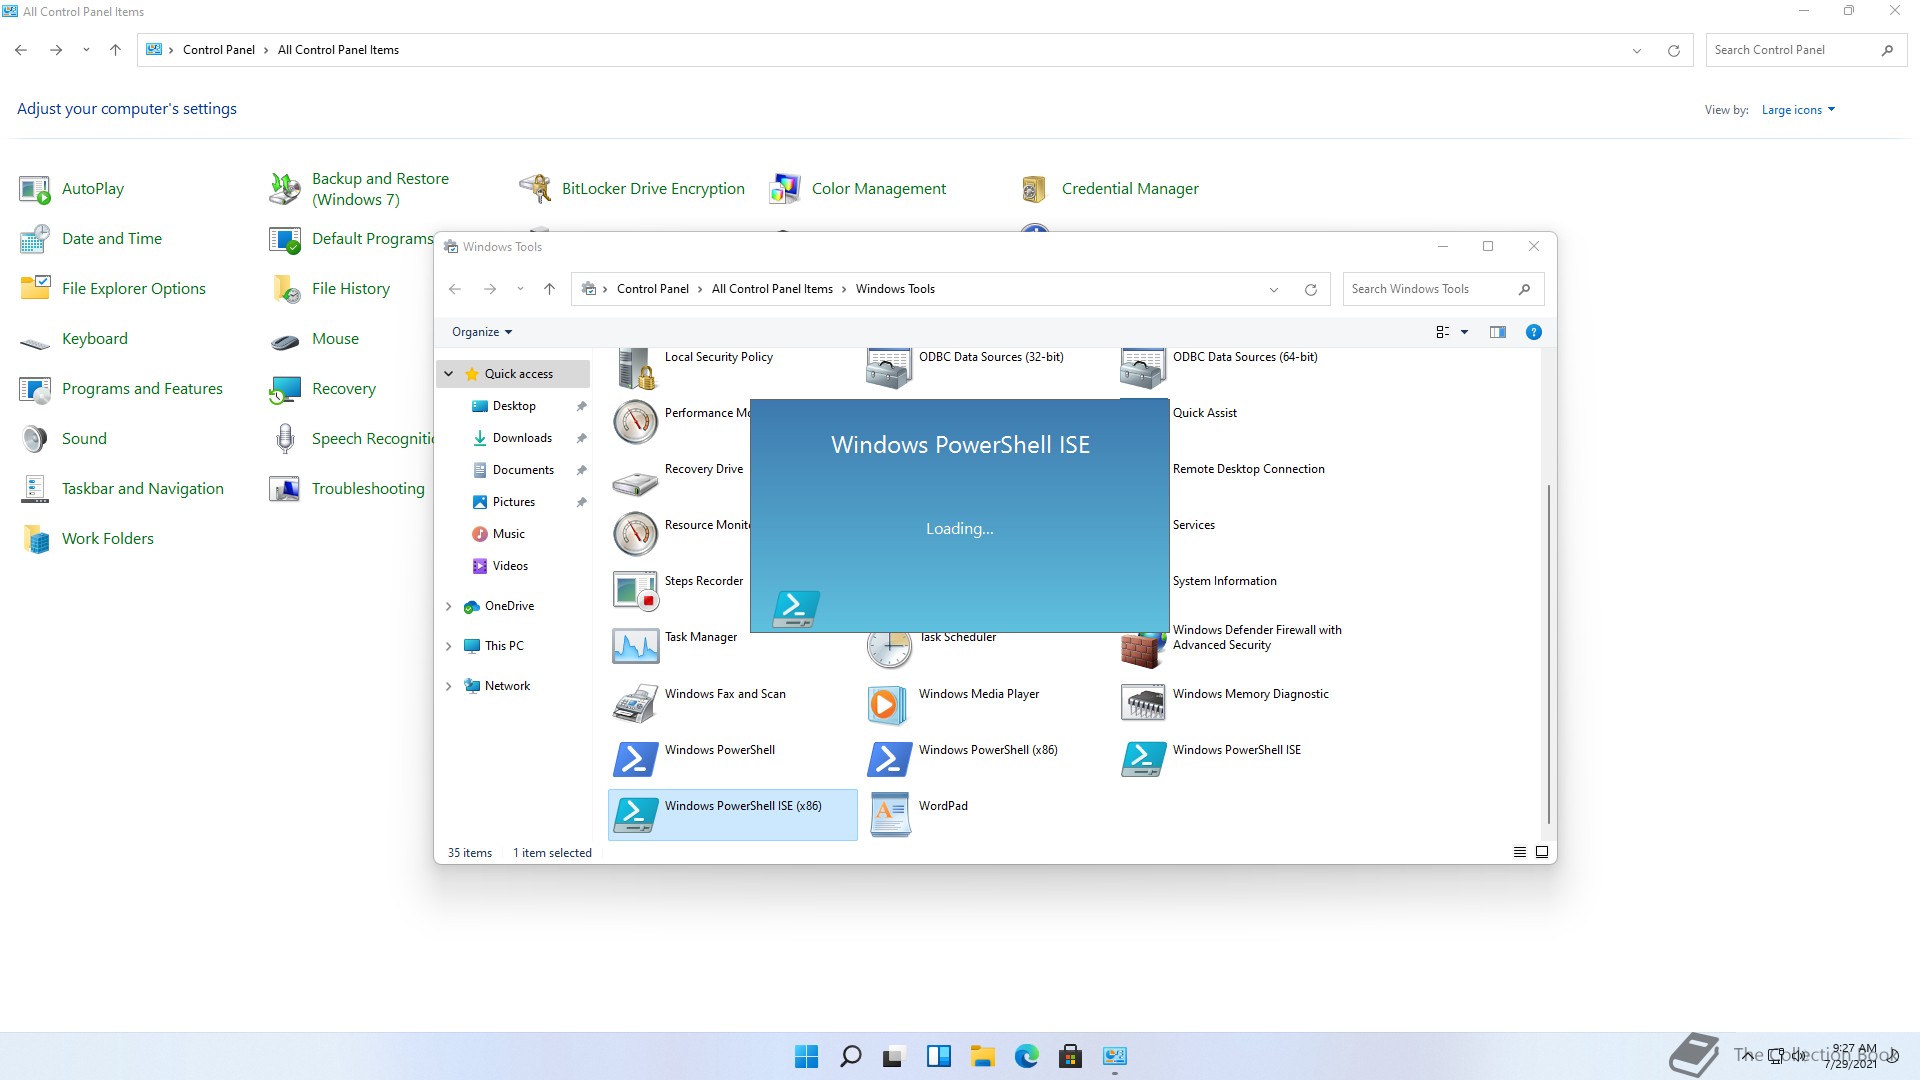Expand the This PC tree node
The image size is (1920, 1080).
click(449, 646)
